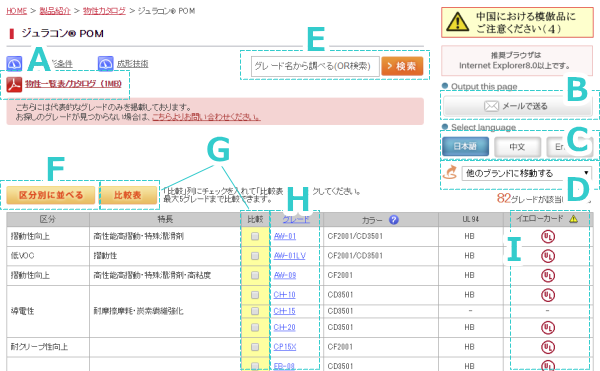The width and height of the screenshot is (600, 371).
Task: Click the 特長 column header
Action: 165,220
